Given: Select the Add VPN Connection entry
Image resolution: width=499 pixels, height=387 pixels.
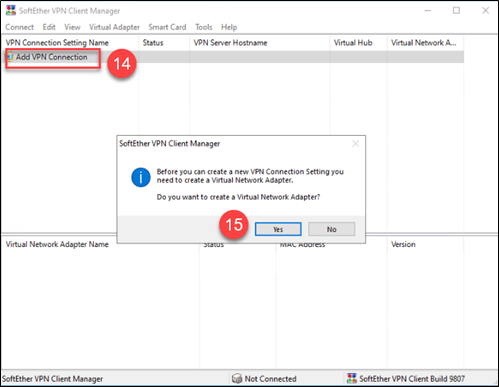Looking at the screenshot, I should pyautogui.click(x=52, y=57).
